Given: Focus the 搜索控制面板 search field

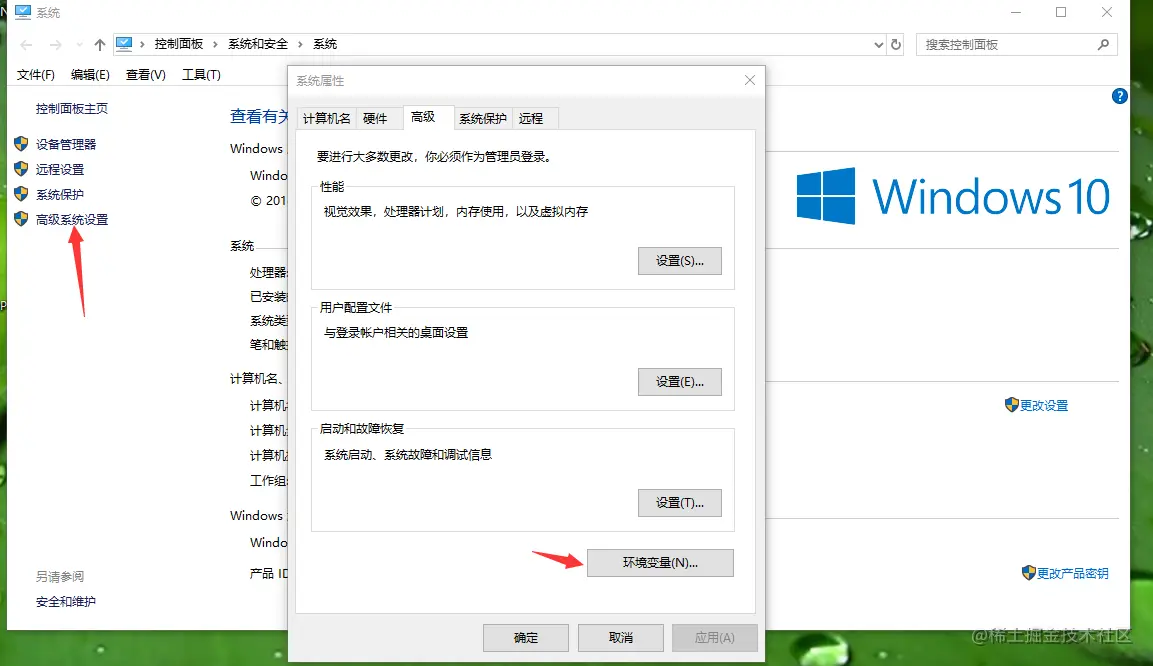Looking at the screenshot, I should point(1016,45).
